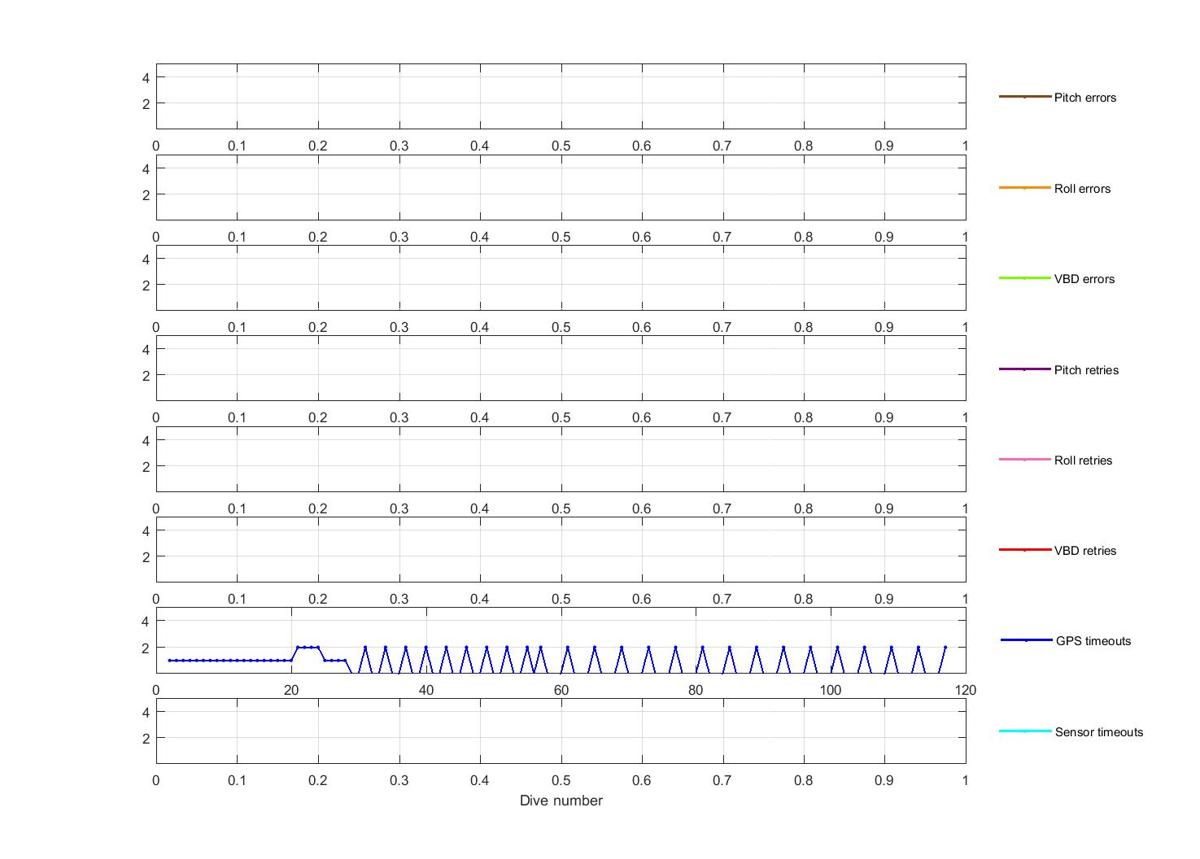Image resolution: width=1200 pixels, height=859 pixels.
Task: Select the Roll errors legend label
Action: point(1082,189)
